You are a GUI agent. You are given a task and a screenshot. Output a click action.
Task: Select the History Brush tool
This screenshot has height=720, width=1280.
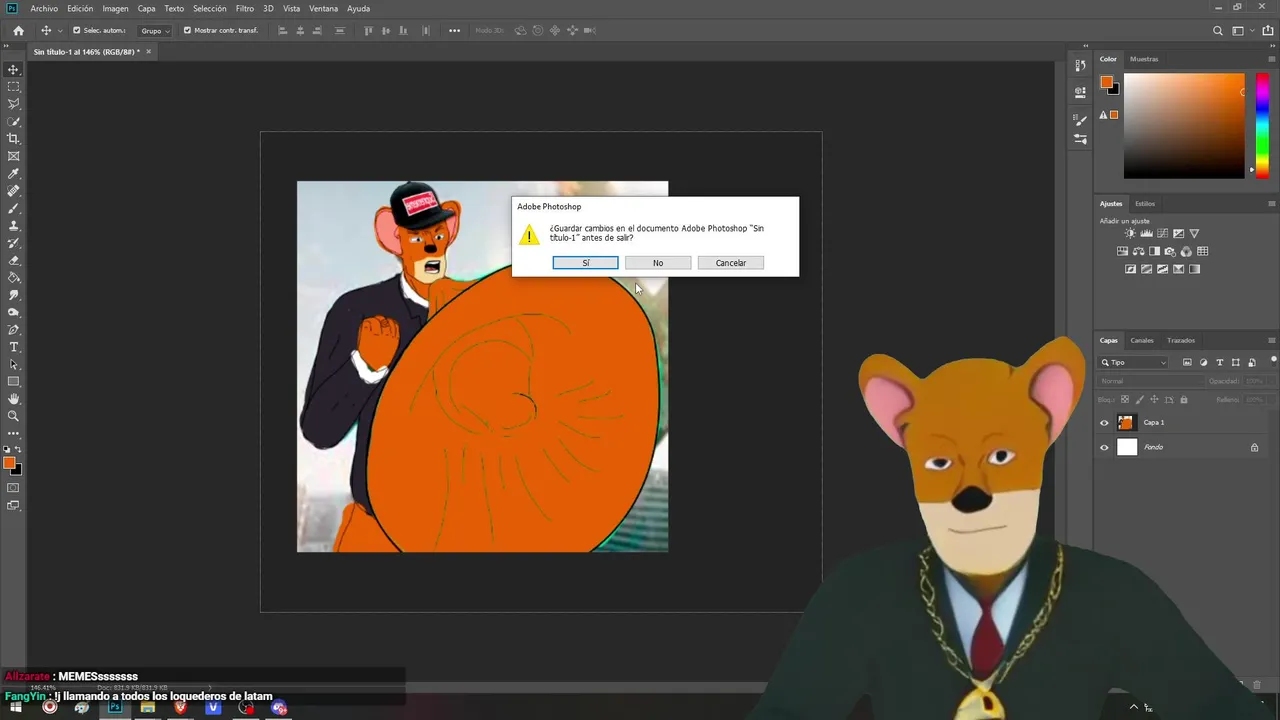pos(14,243)
